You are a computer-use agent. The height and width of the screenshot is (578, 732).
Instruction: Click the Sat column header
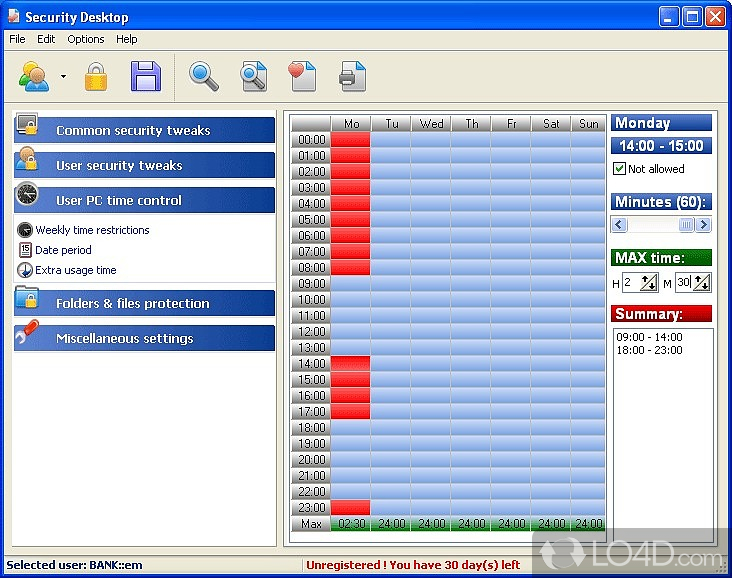[550, 124]
